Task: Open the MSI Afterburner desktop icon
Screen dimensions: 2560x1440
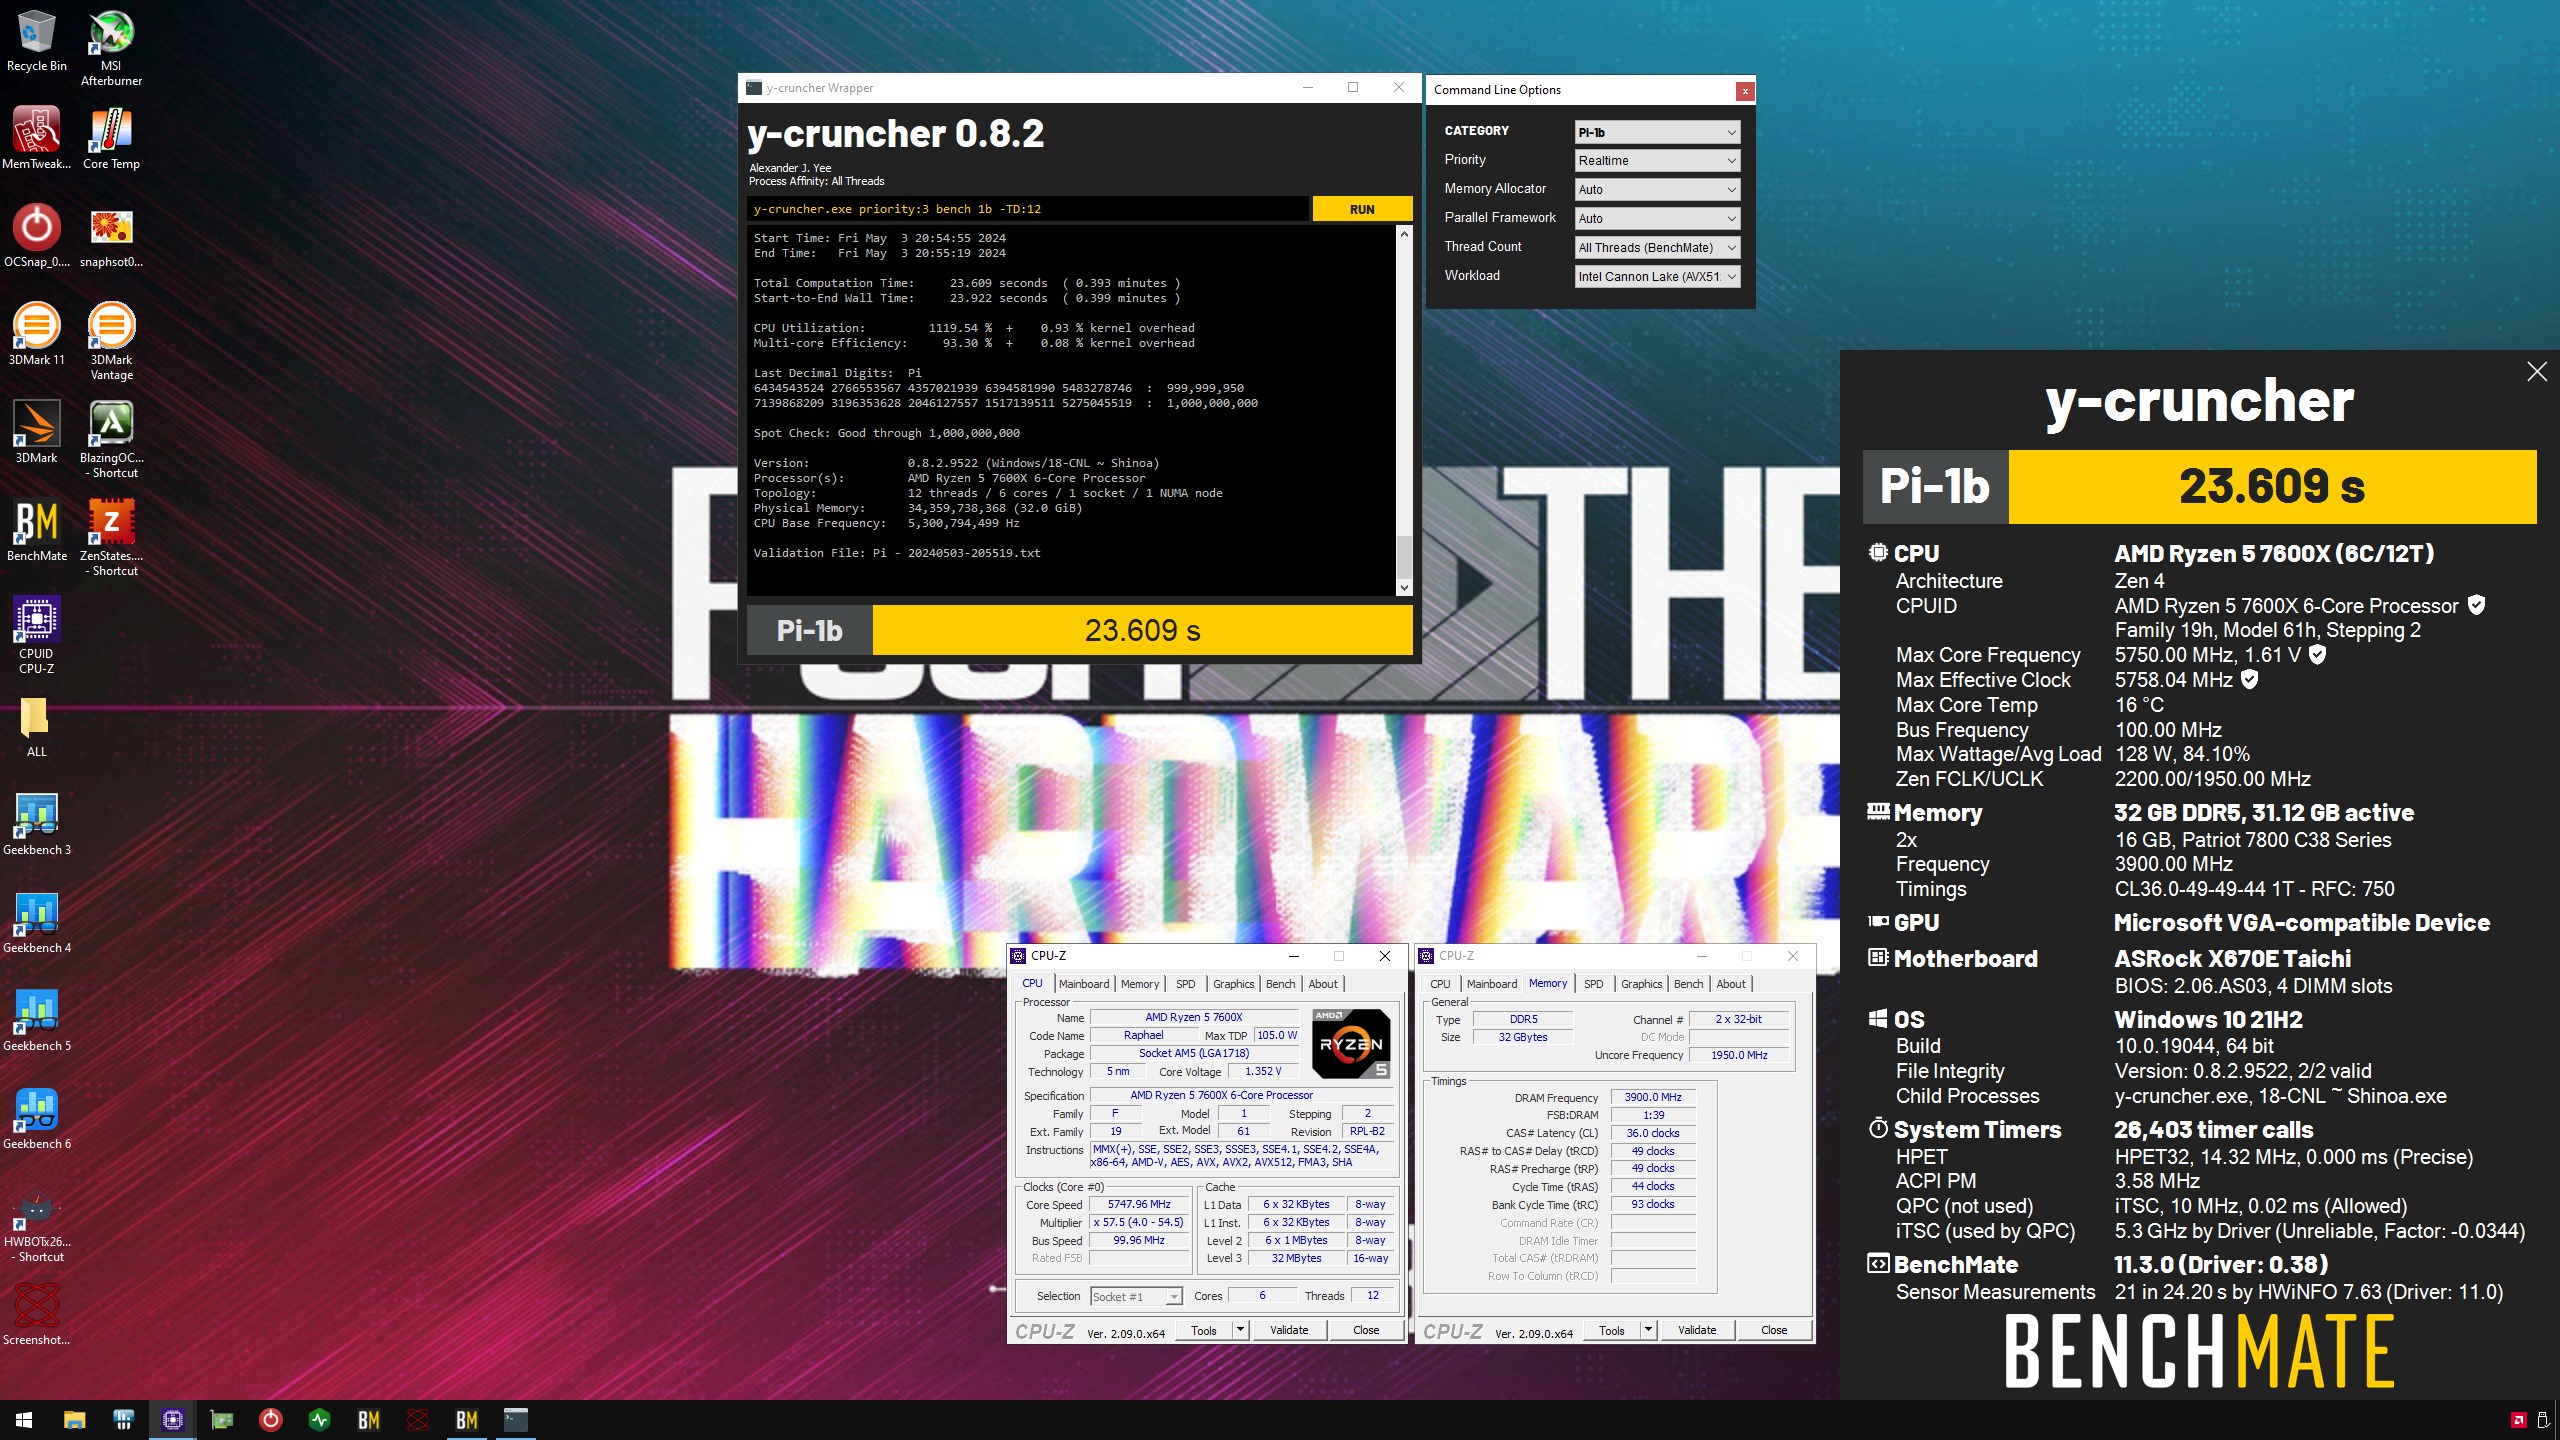Action: [111, 48]
